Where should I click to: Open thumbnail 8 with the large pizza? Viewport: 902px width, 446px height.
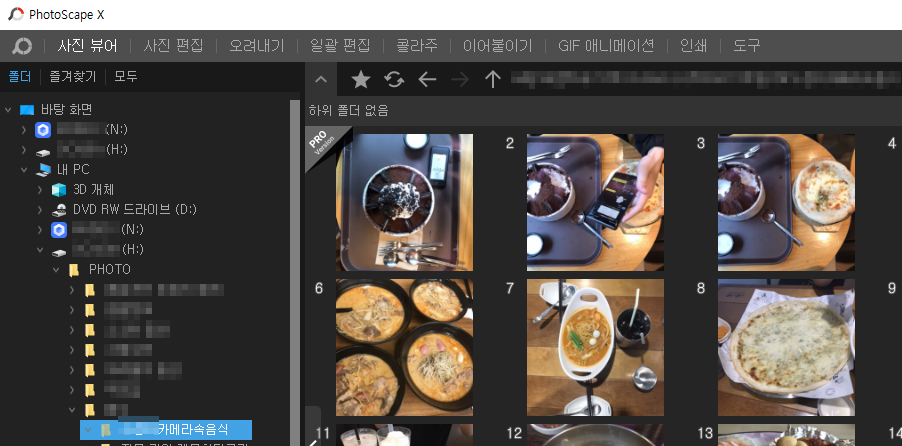click(786, 348)
